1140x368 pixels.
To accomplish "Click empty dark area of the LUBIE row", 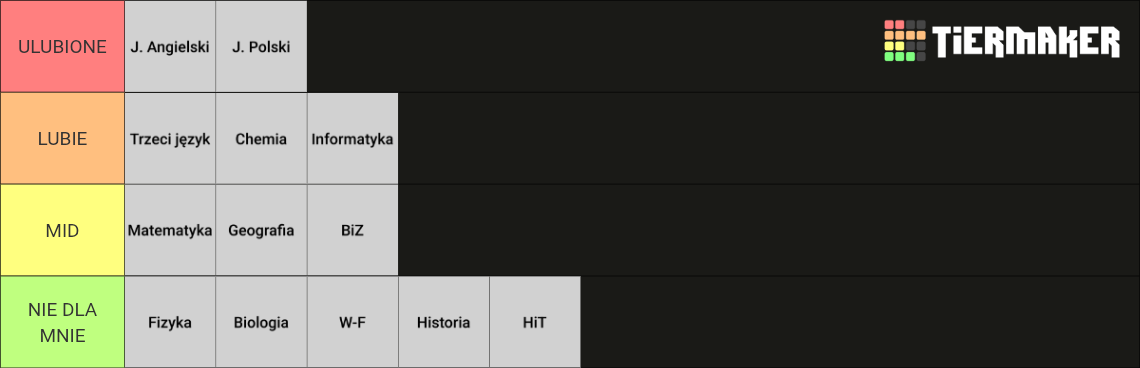I will [769, 138].
